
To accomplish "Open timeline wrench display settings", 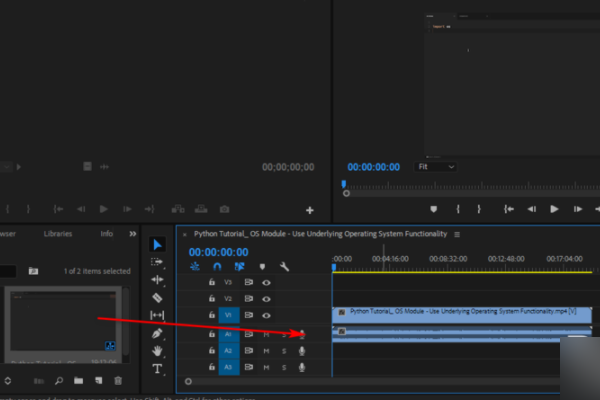I will pos(284,266).
